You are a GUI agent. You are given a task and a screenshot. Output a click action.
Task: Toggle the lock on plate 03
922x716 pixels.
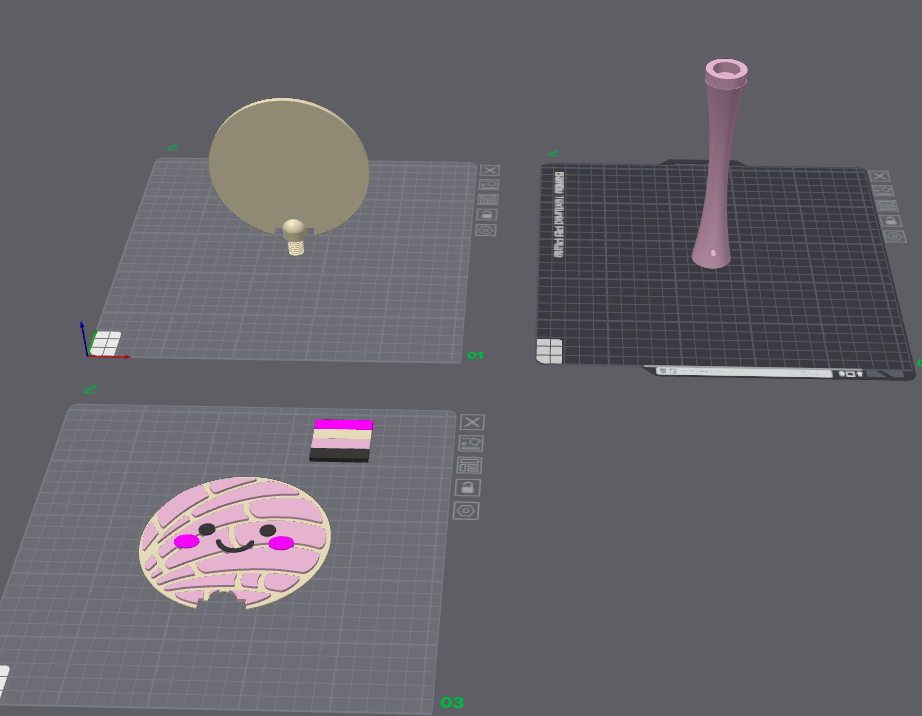(467, 487)
